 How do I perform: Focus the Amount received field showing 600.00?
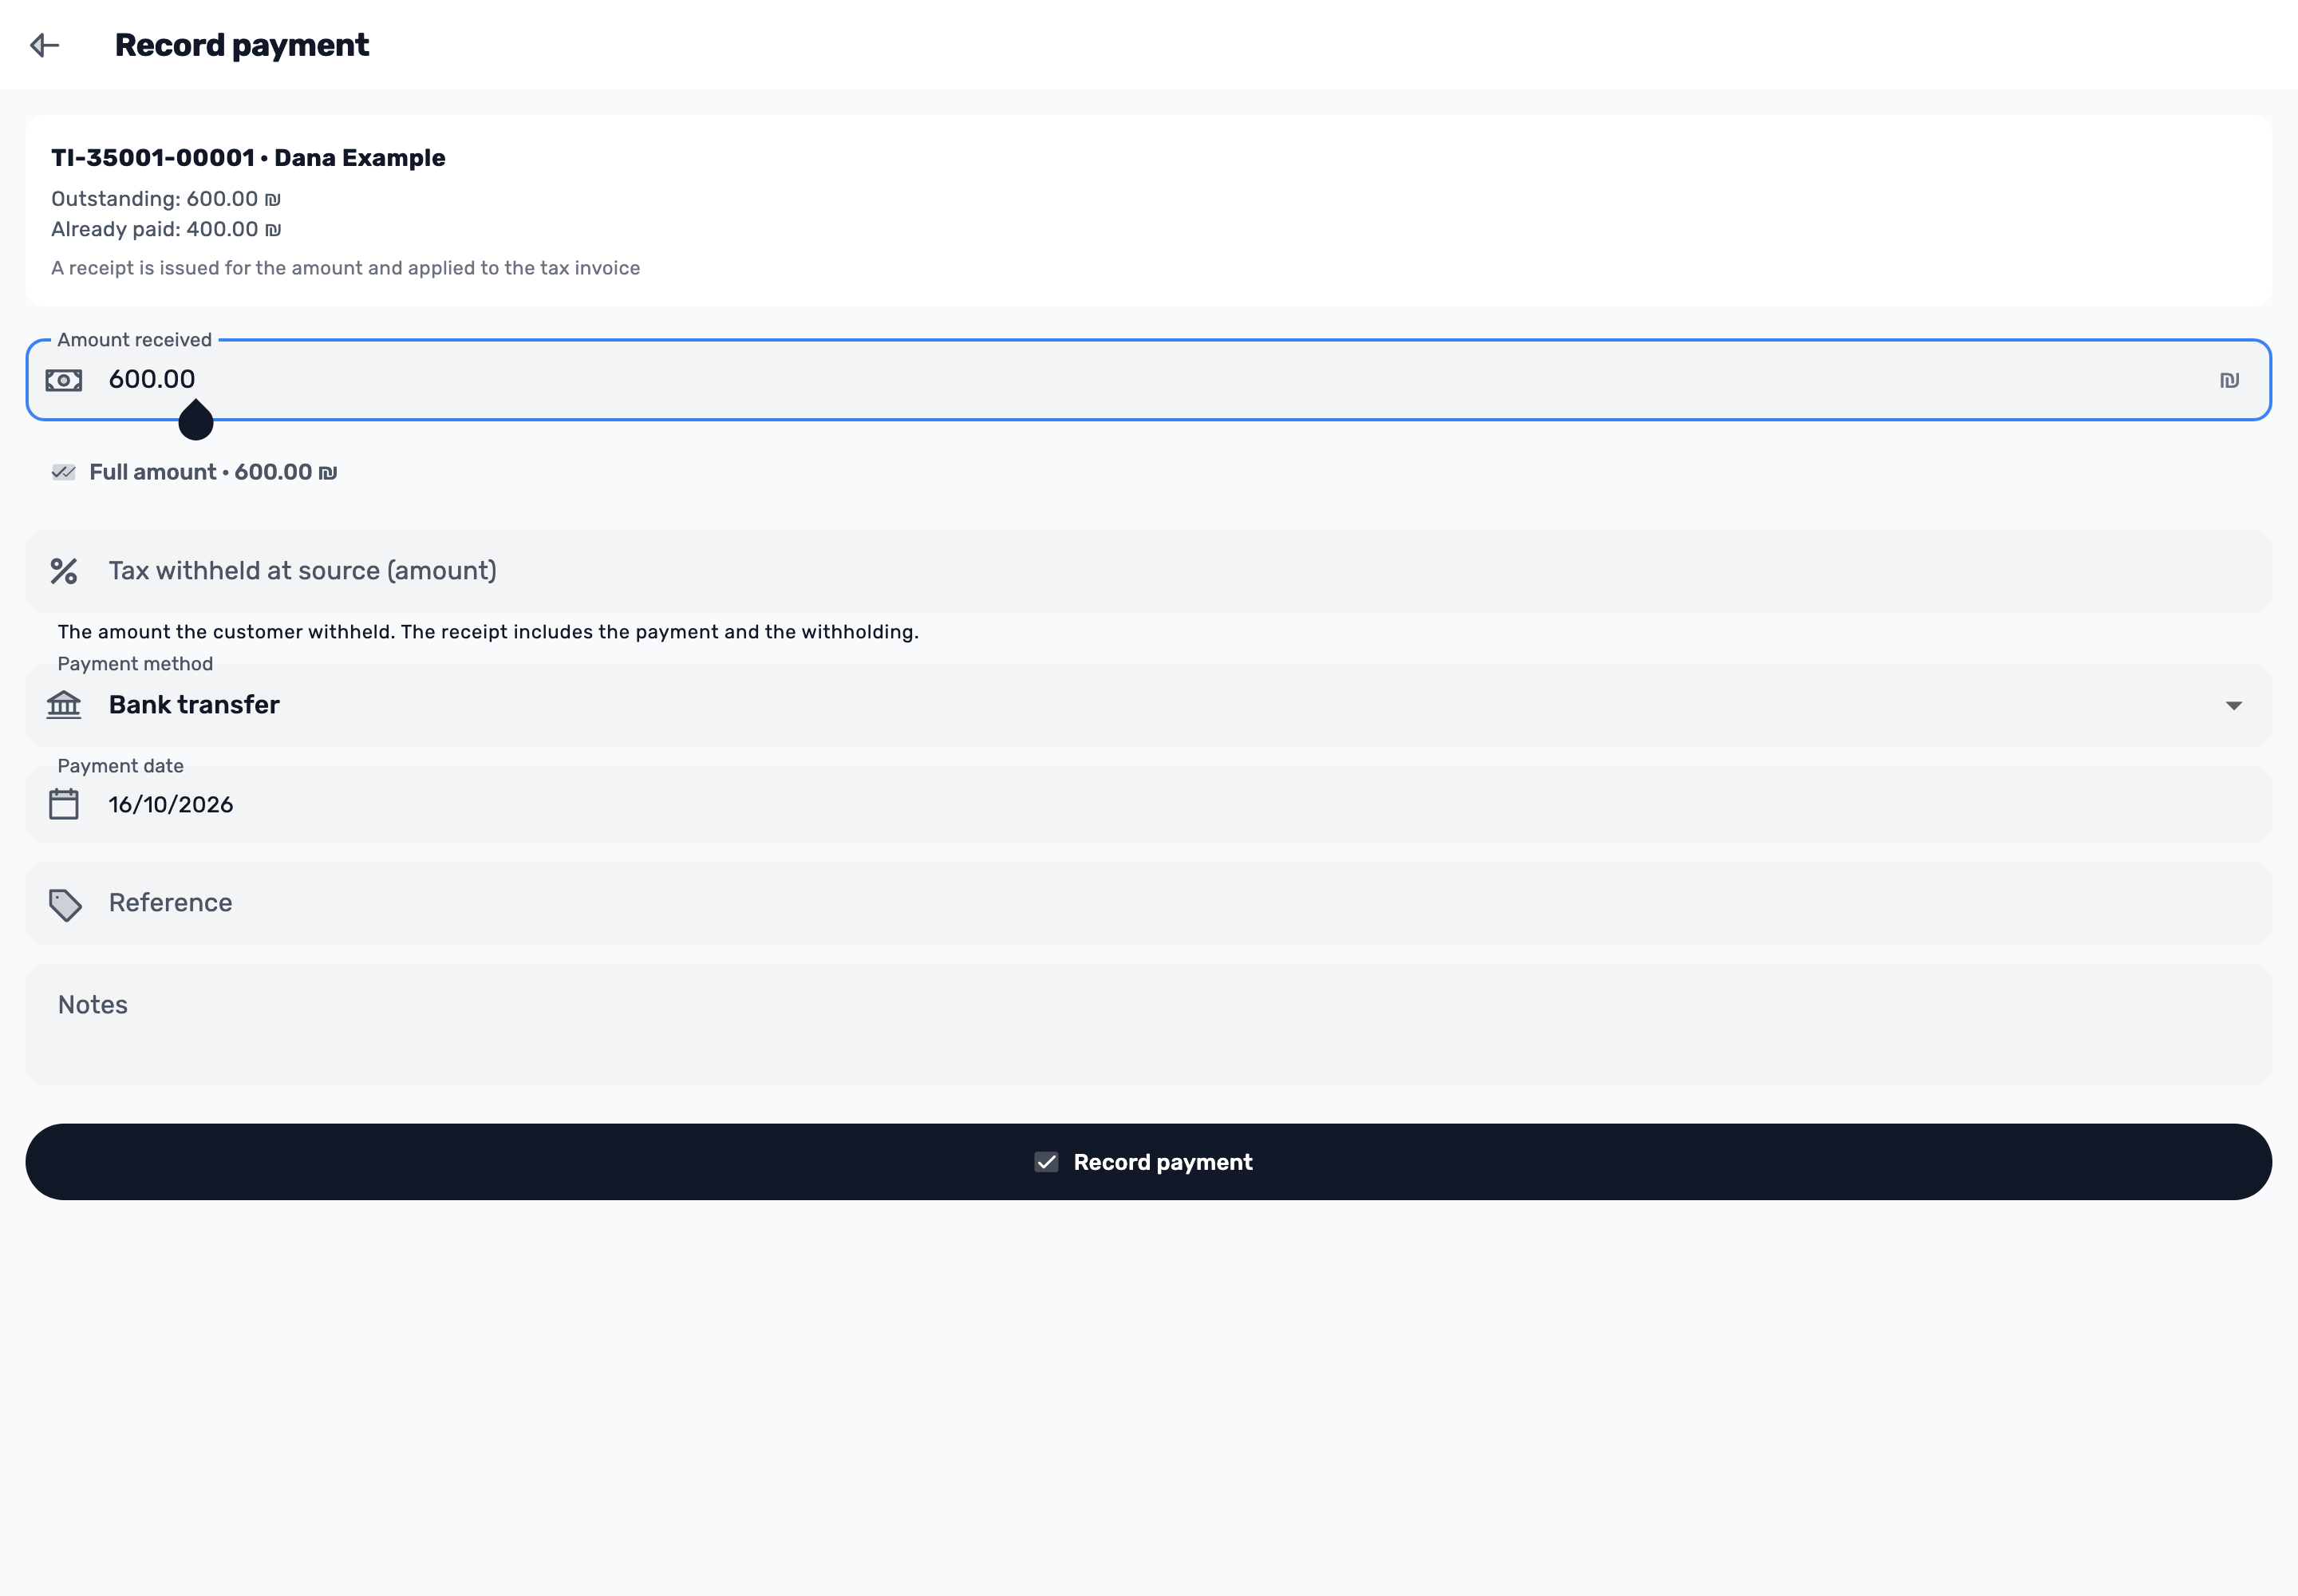(x=1148, y=380)
